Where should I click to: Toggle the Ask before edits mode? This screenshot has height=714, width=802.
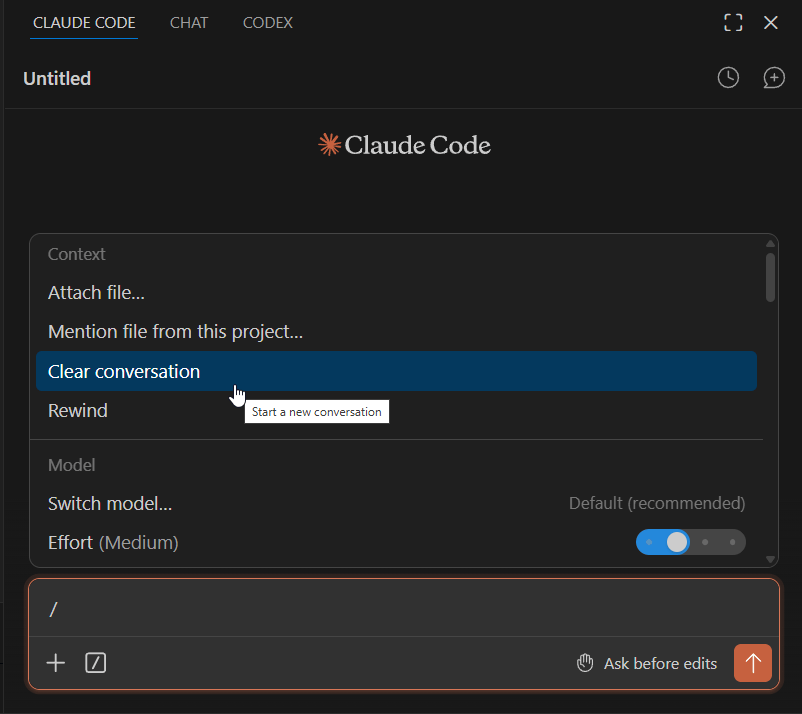tap(647, 663)
